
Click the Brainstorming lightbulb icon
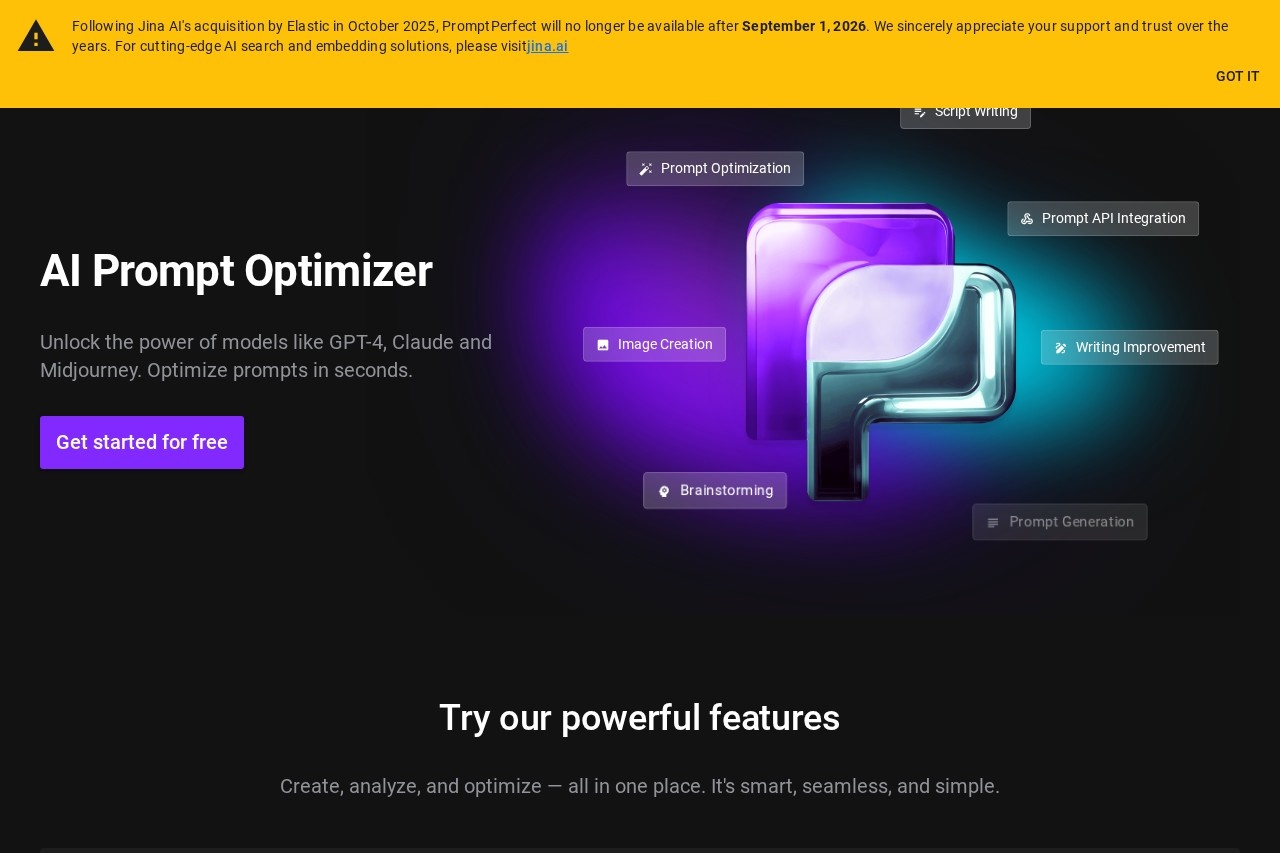(x=664, y=490)
